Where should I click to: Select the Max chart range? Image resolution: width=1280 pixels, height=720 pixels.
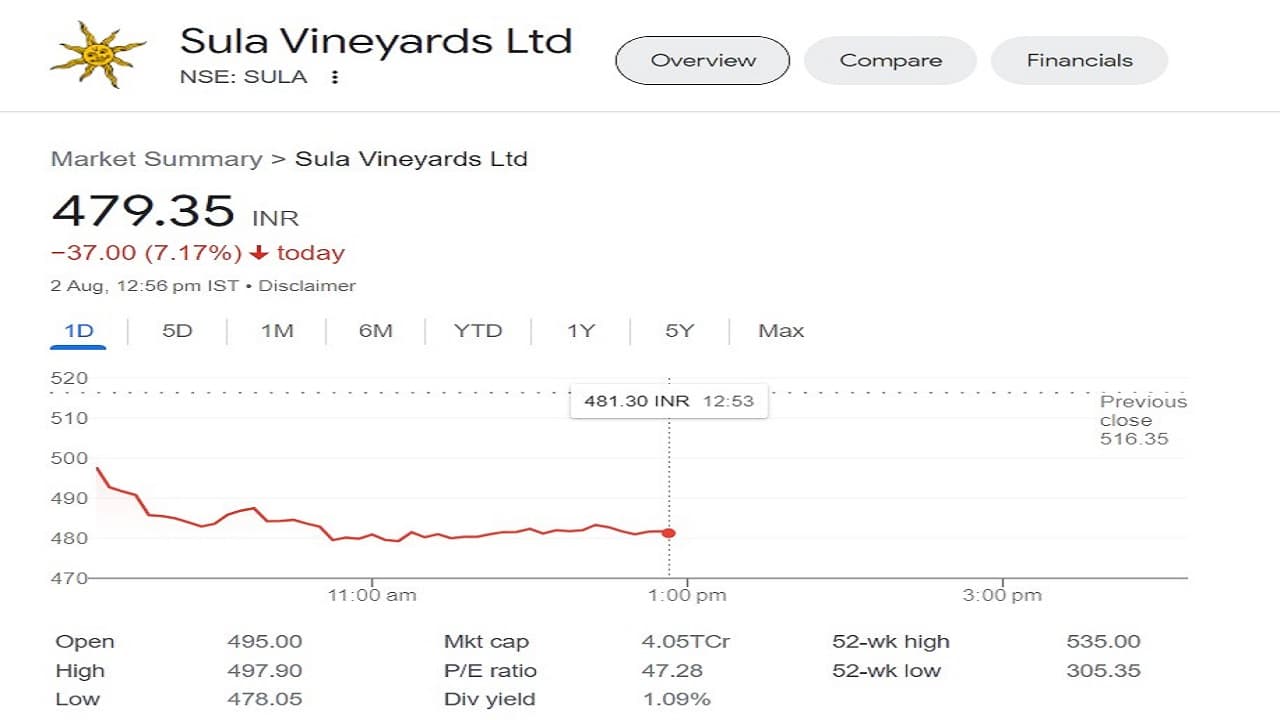[781, 331]
